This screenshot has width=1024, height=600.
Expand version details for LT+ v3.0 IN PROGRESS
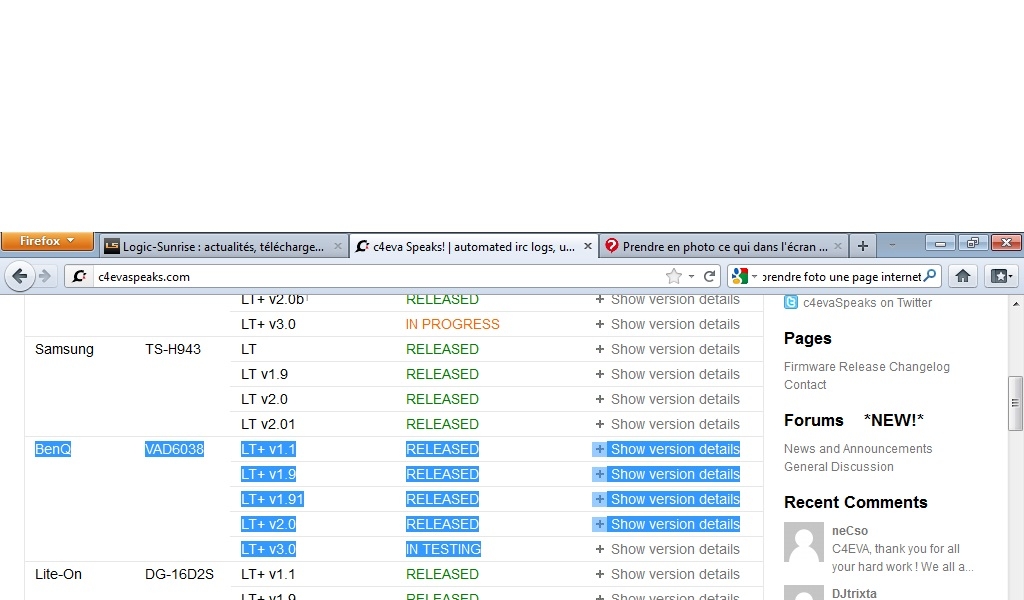click(667, 324)
